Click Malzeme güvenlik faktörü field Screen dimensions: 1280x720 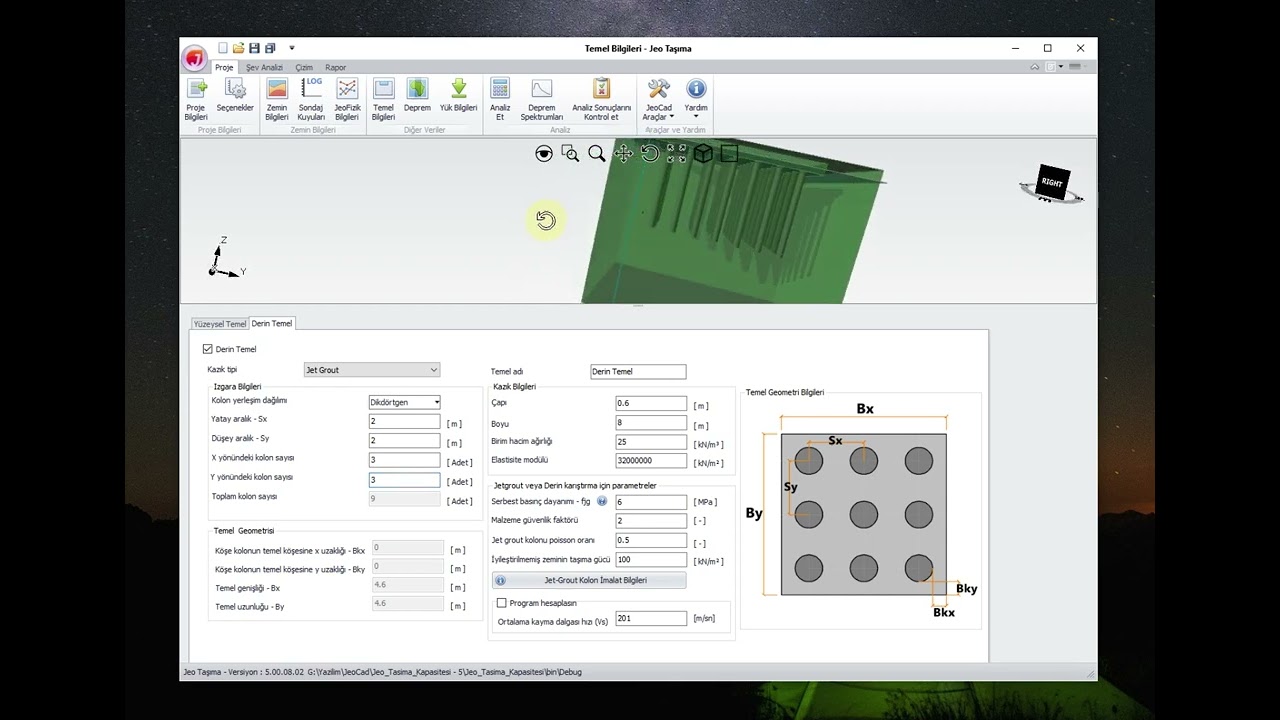pyautogui.click(x=651, y=521)
